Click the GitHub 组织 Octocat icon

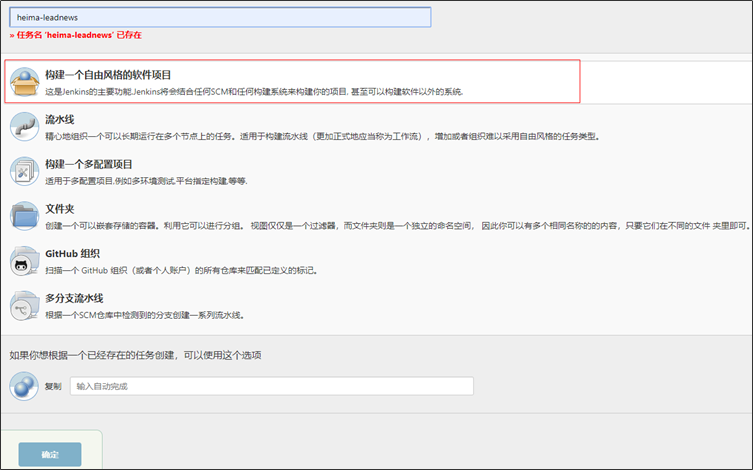coord(24,261)
